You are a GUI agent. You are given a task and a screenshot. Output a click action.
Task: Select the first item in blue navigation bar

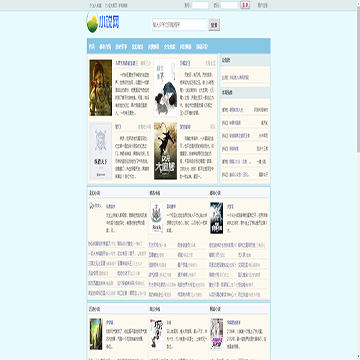pos(92,47)
